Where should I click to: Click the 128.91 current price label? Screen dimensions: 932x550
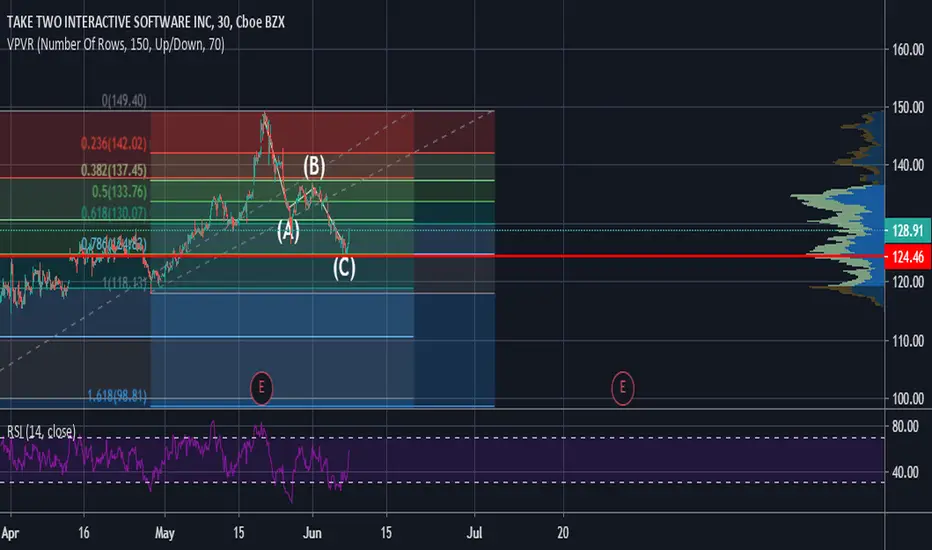[908, 231]
